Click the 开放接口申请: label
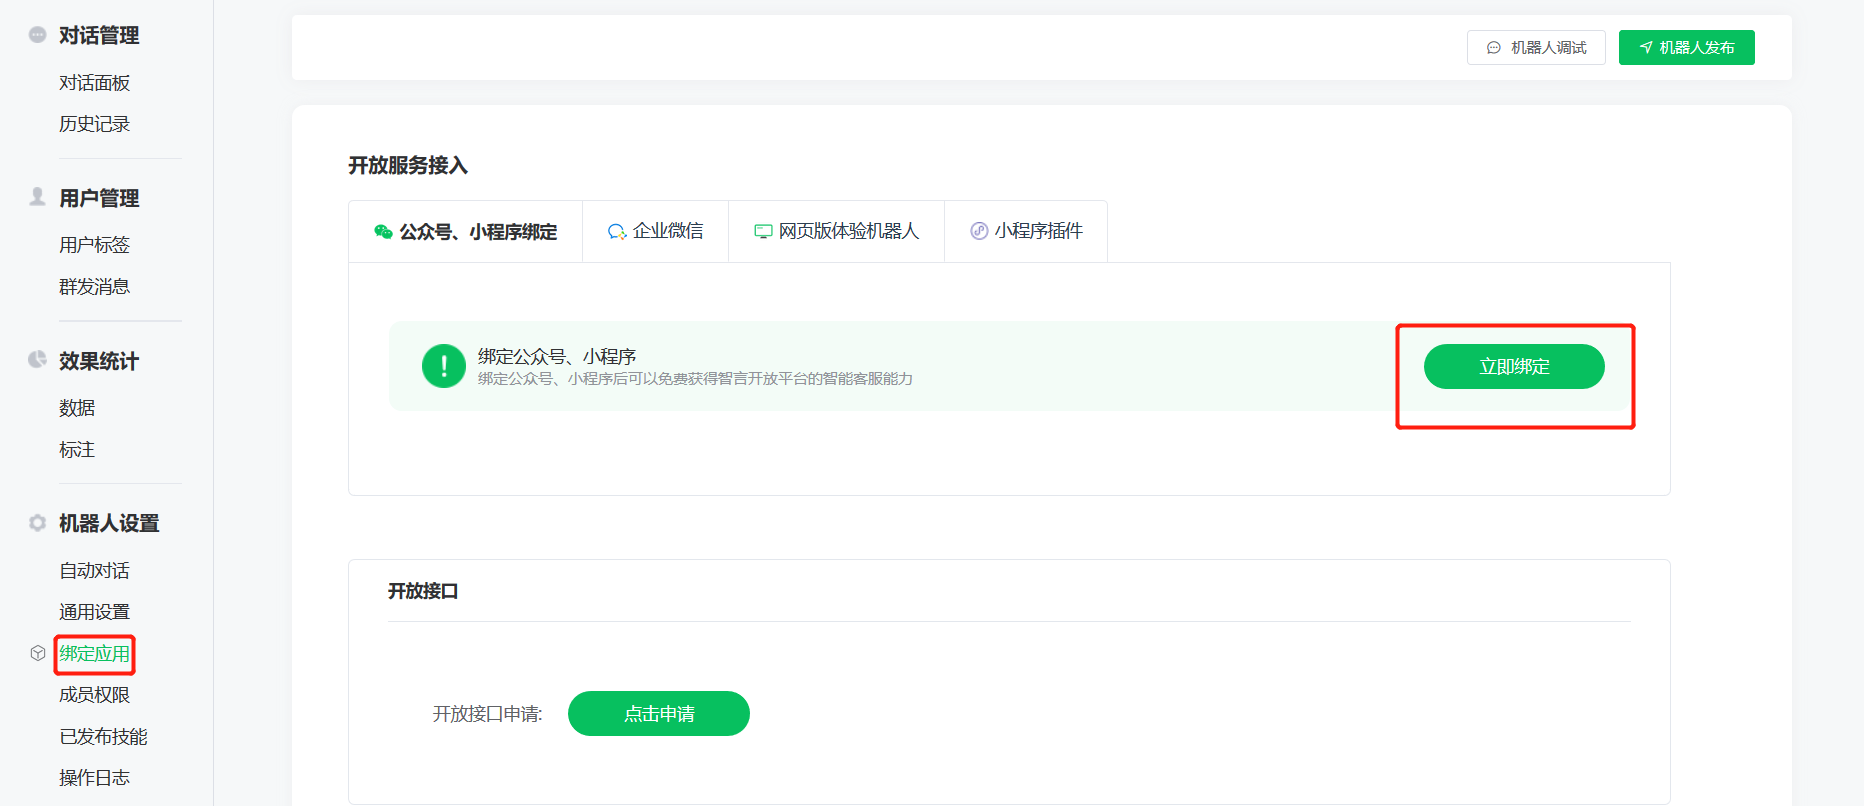This screenshot has height=806, width=1864. pos(487,714)
